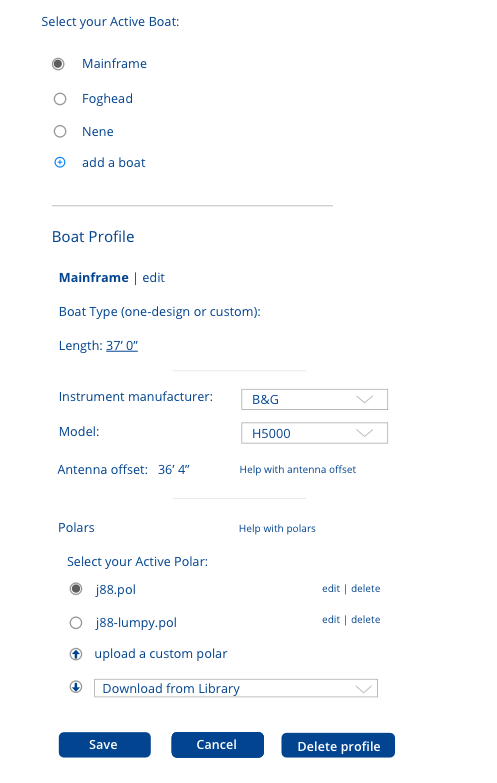Open Help with antenna offset link
497x783 pixels.
tap(298, 469)
